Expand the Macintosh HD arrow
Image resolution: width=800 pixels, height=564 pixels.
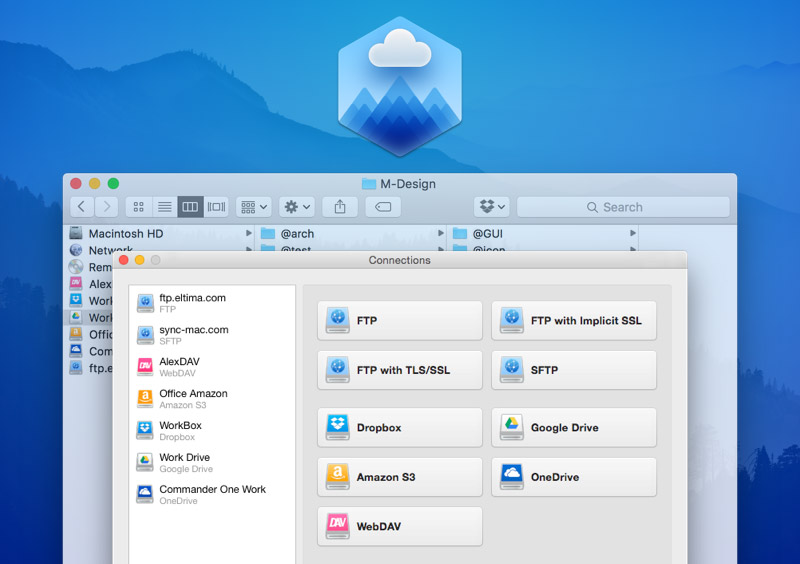click(249, 233)
